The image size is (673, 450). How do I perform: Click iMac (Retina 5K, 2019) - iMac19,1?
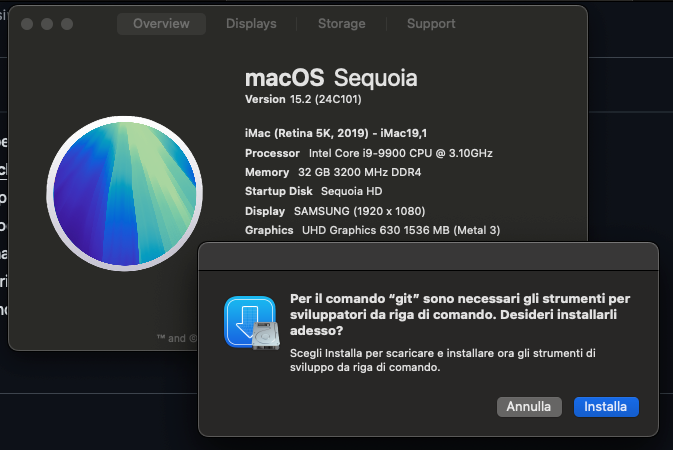(x=336, y=133)
